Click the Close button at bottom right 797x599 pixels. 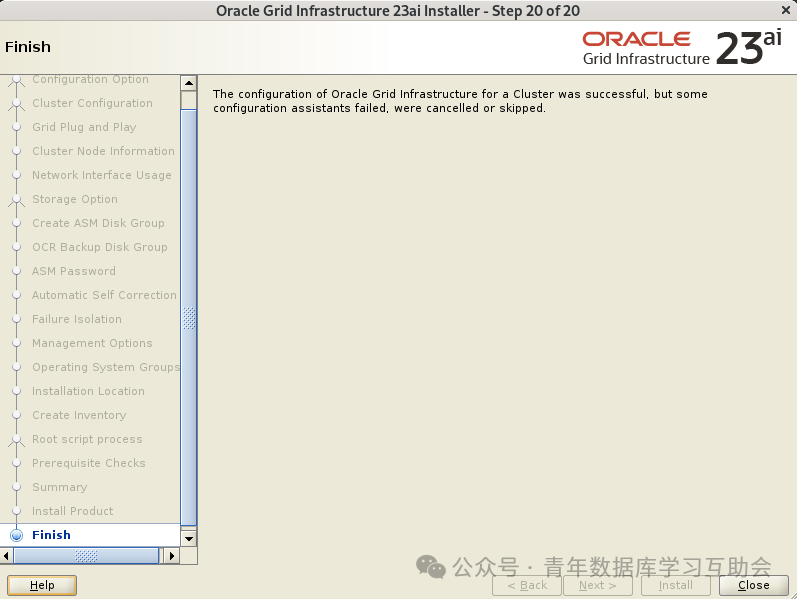click(x=754, y=585)
